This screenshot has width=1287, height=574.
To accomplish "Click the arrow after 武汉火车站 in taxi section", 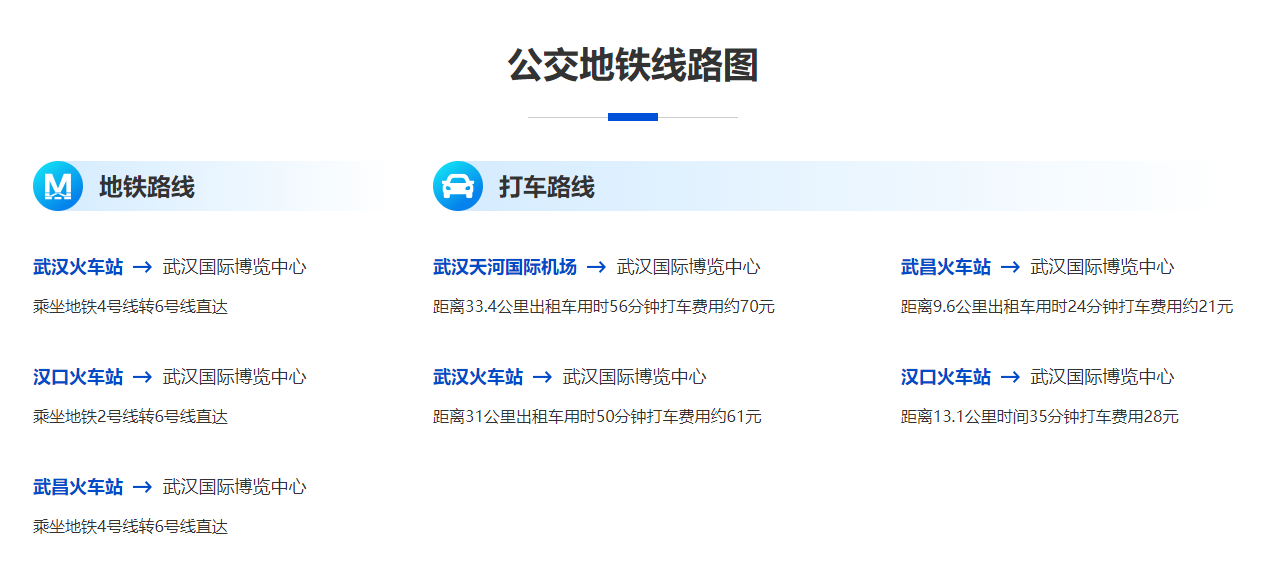I will tap(543, 377).
